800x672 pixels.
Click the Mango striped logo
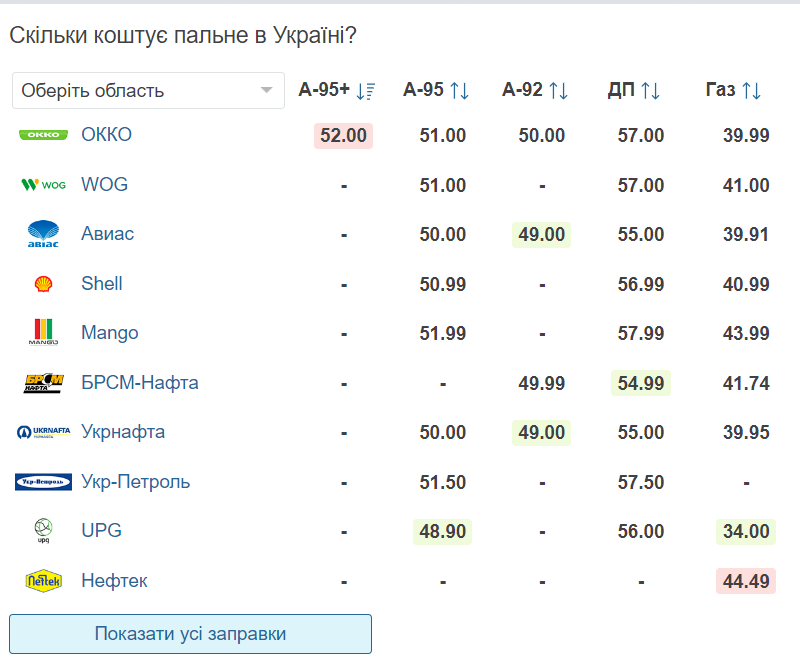(43, 333)
